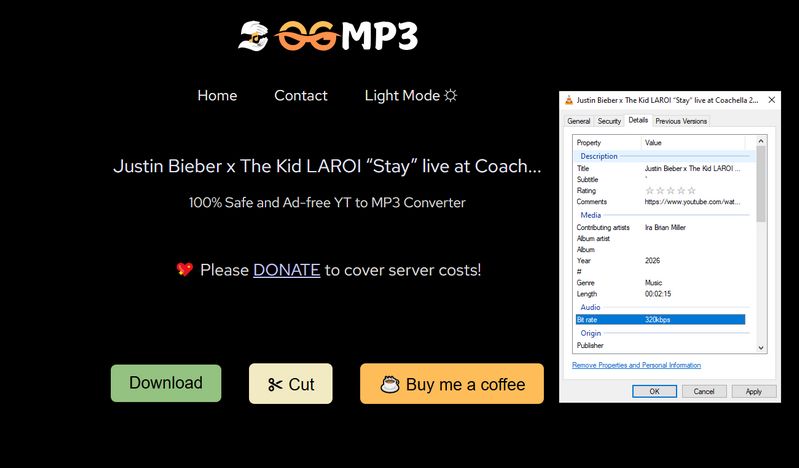Switch to the Security tab
Image resolution: width=799 pixels, height=468 pixels.
coord(609,121)
